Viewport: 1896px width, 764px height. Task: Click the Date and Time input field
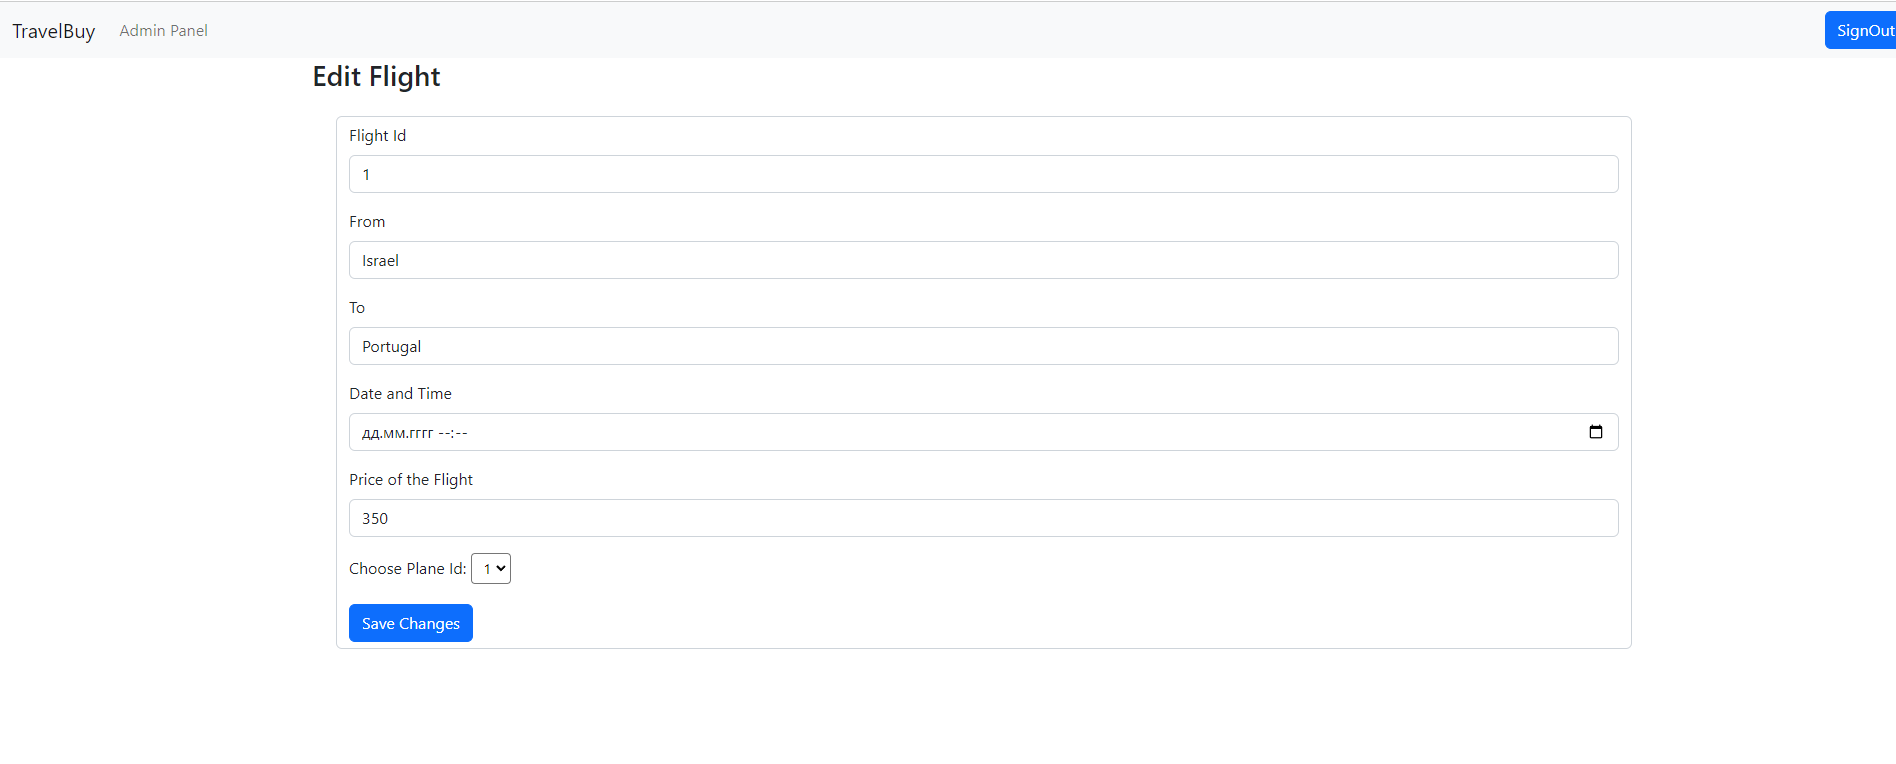tap(900, 432)
